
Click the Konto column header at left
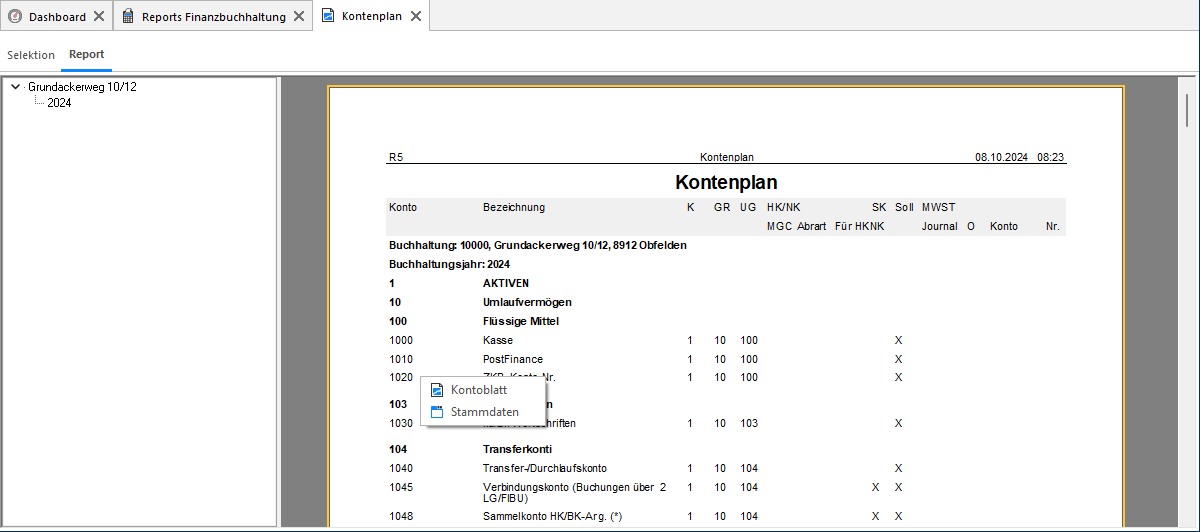click(403, 207)
